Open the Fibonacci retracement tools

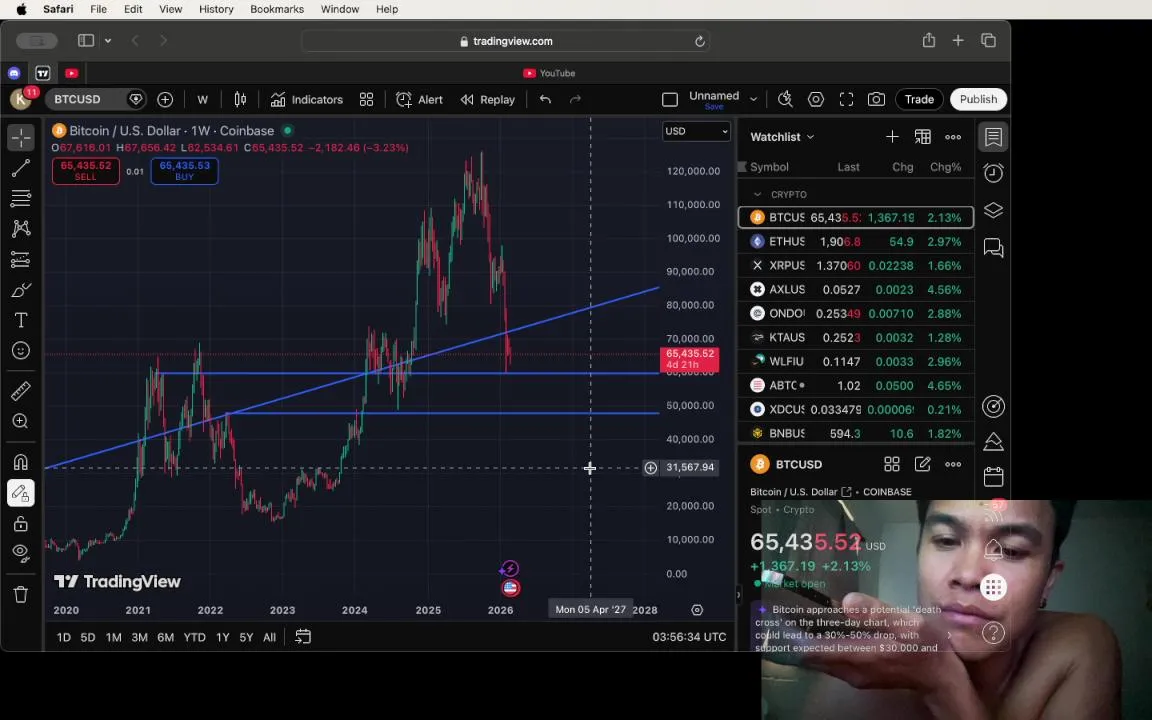tap(21, 198)
